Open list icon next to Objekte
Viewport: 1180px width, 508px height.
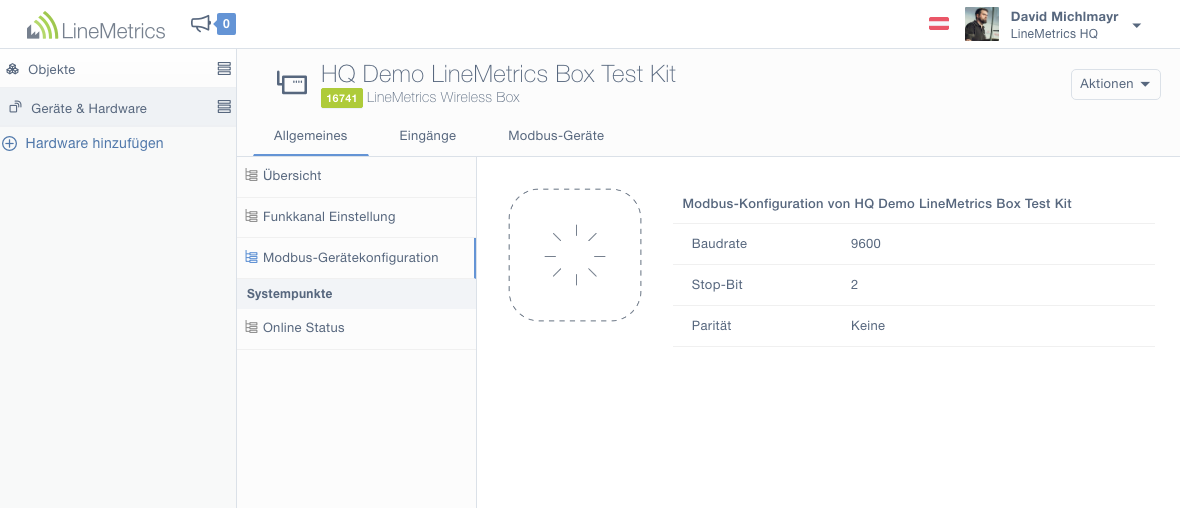224,68
